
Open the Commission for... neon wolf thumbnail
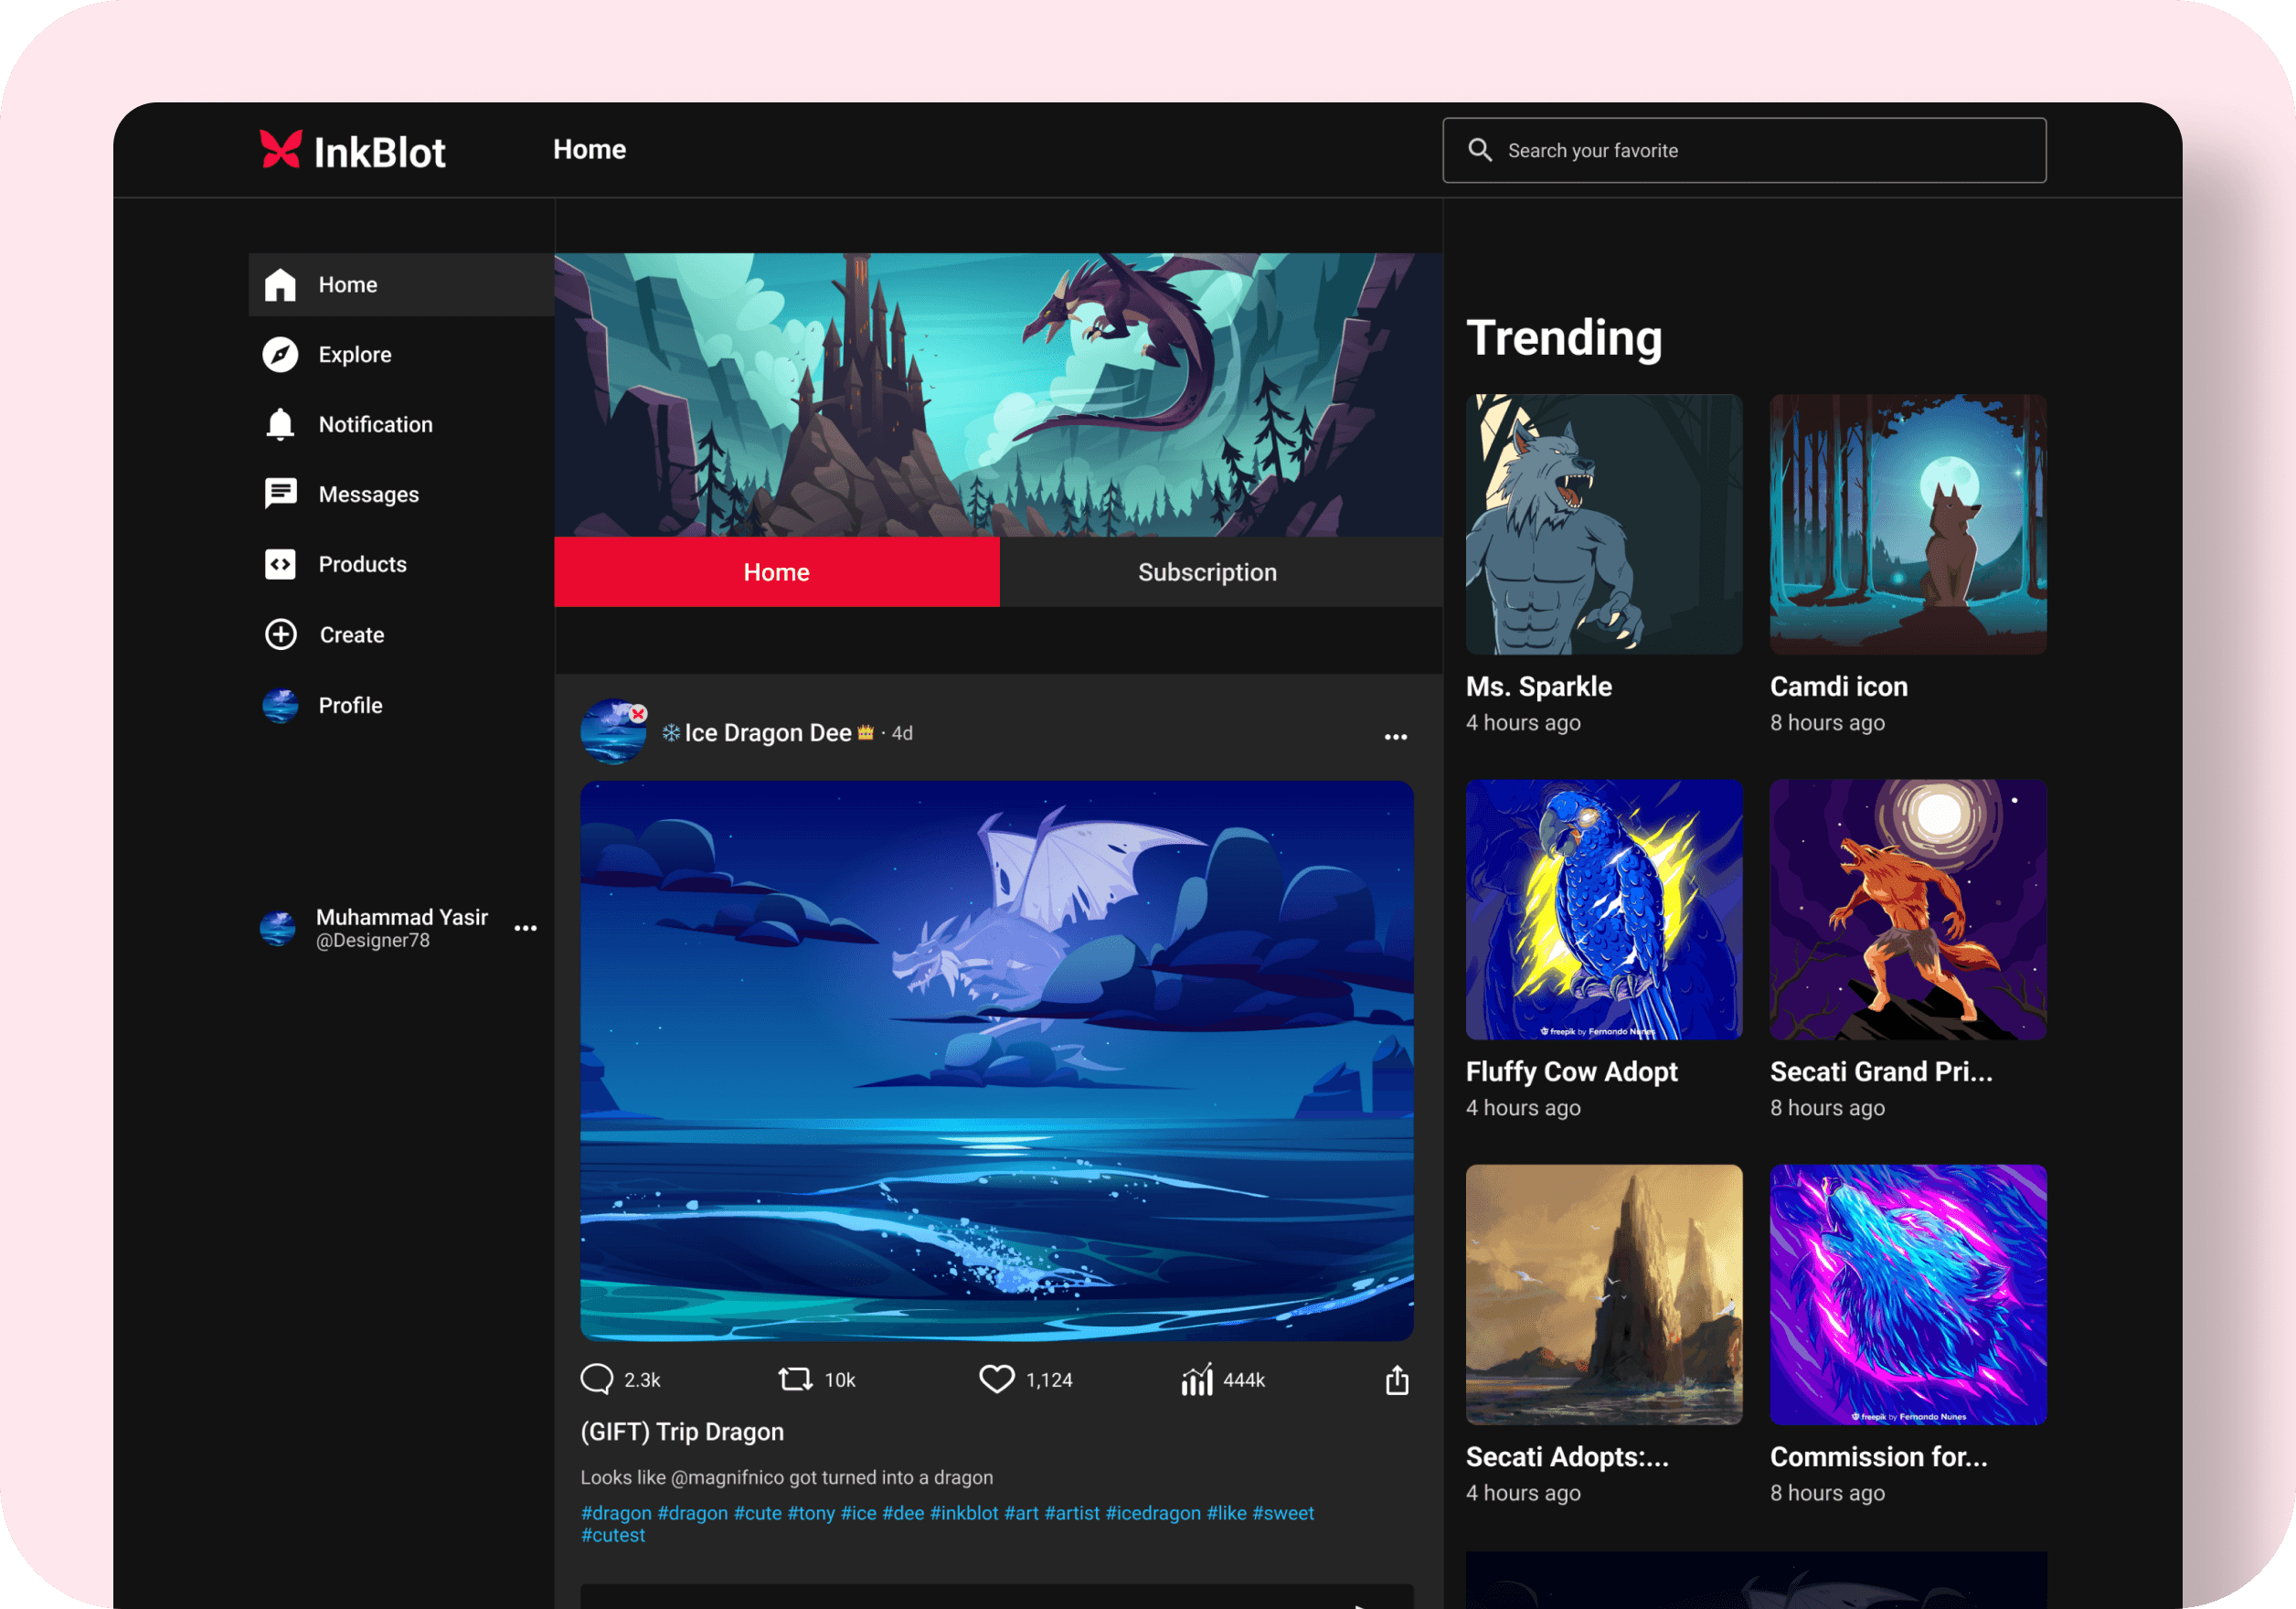[1908, 1295]
